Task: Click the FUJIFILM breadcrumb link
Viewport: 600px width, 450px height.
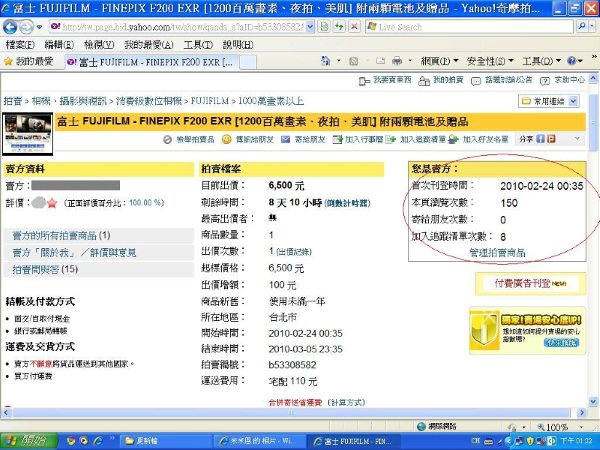Action: click(x=209, y=101)
